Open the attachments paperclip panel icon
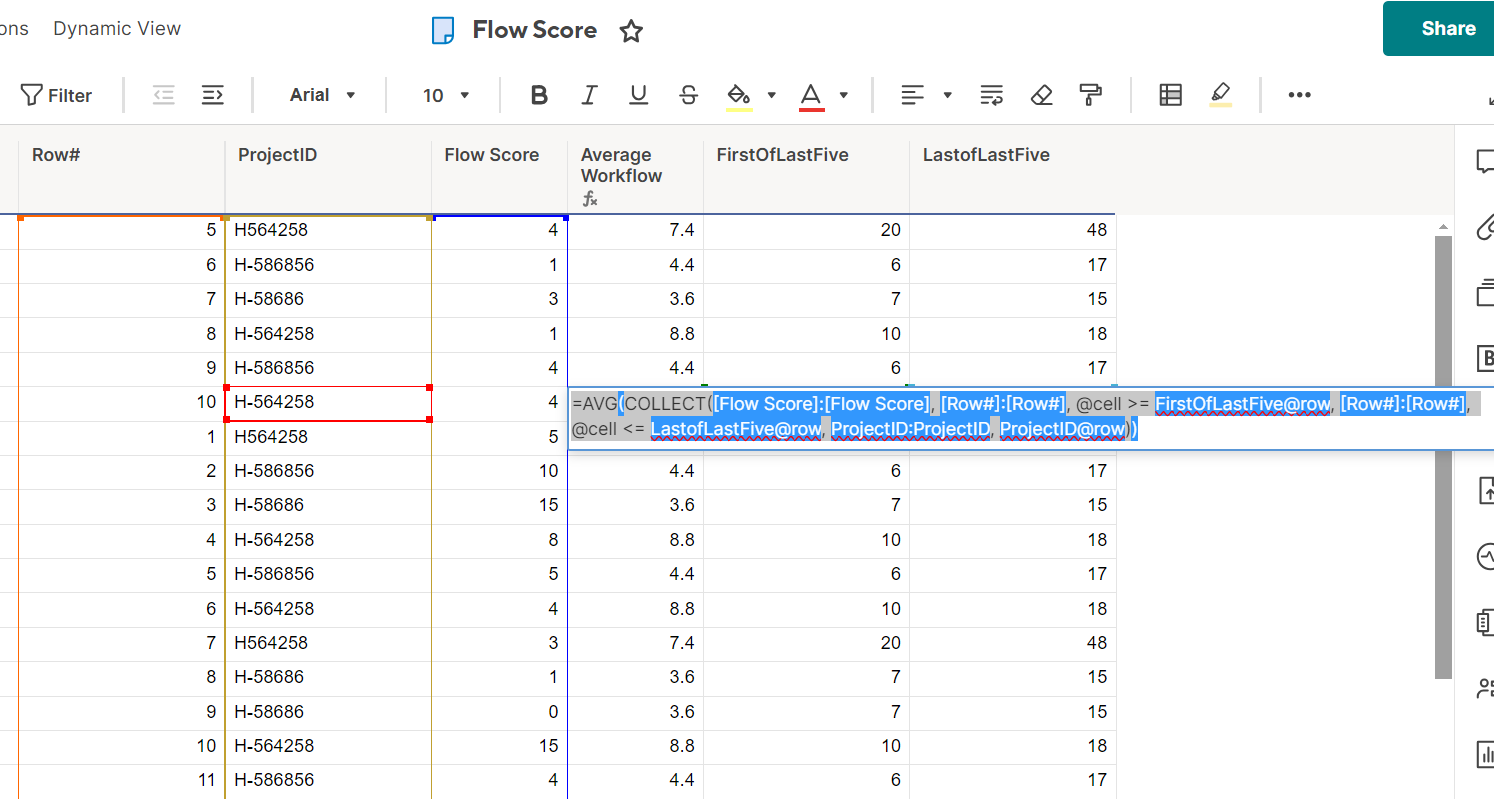1494x799 pixels. coord(1484,227)
